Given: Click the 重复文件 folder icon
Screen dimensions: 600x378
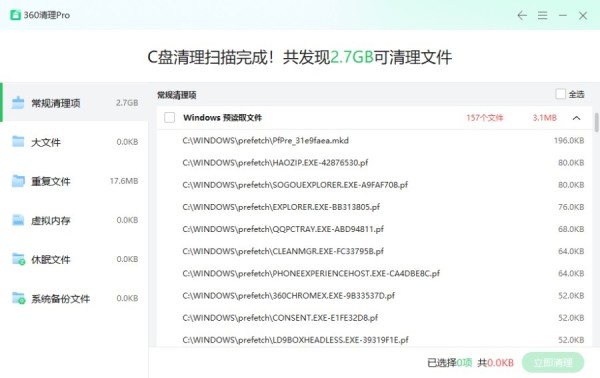Looking at the screenshot, I should tap(18, 181).
